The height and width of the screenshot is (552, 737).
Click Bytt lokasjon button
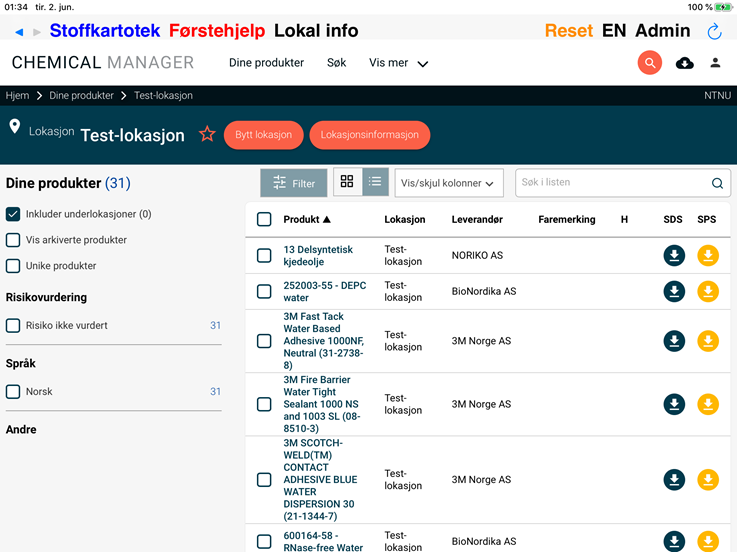coord(263,135)
